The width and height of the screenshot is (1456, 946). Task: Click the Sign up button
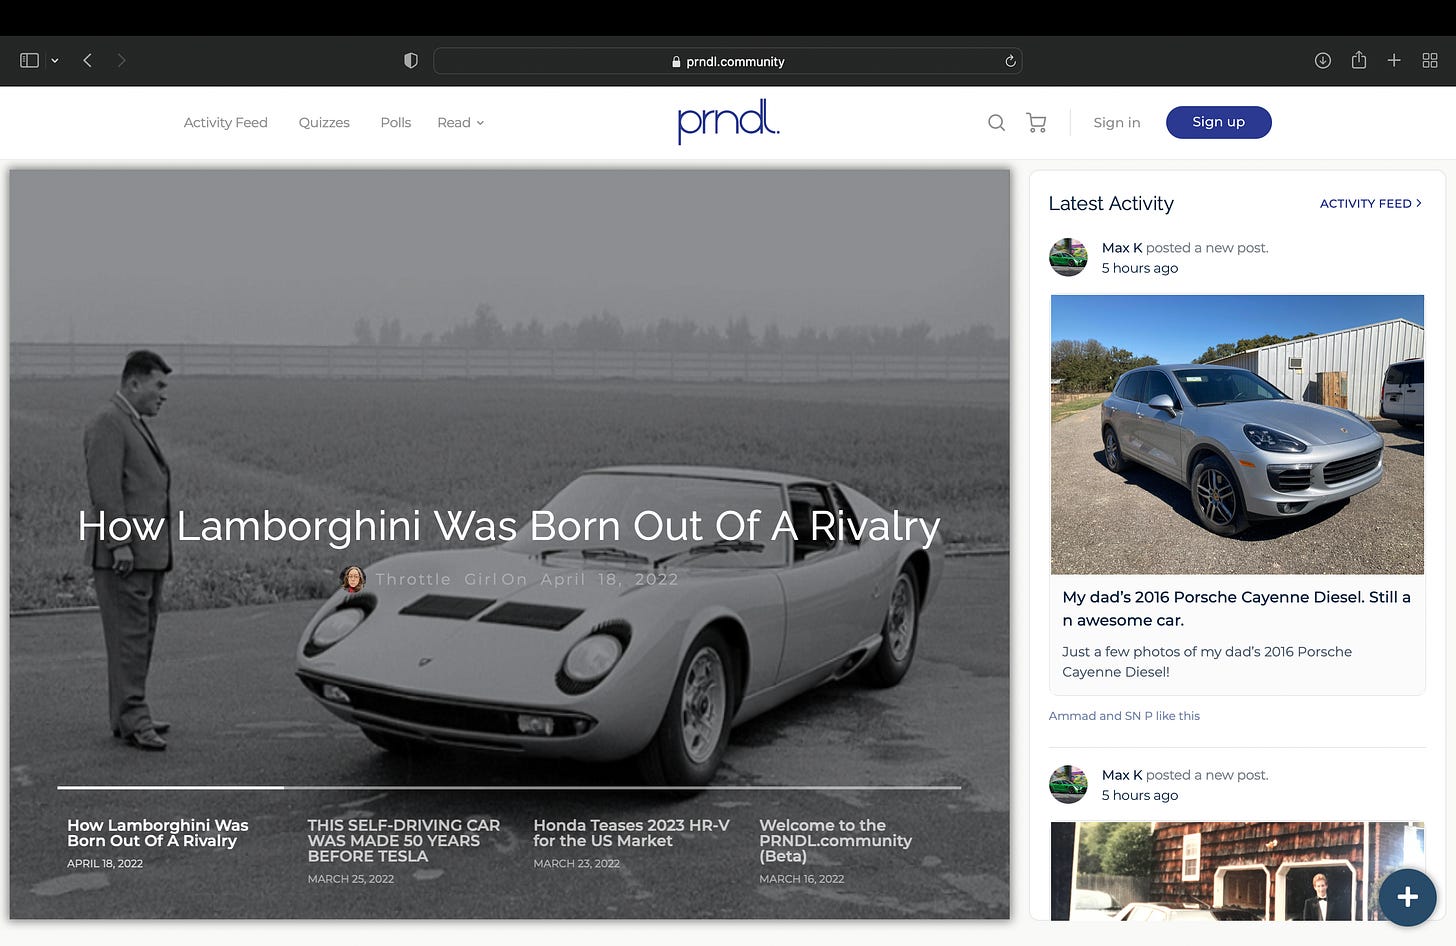pos(1218,122)
